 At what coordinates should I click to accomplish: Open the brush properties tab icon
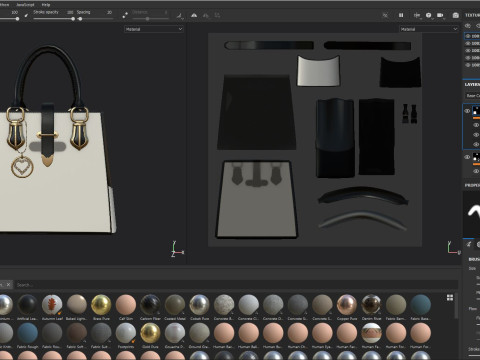click(469, 244)
